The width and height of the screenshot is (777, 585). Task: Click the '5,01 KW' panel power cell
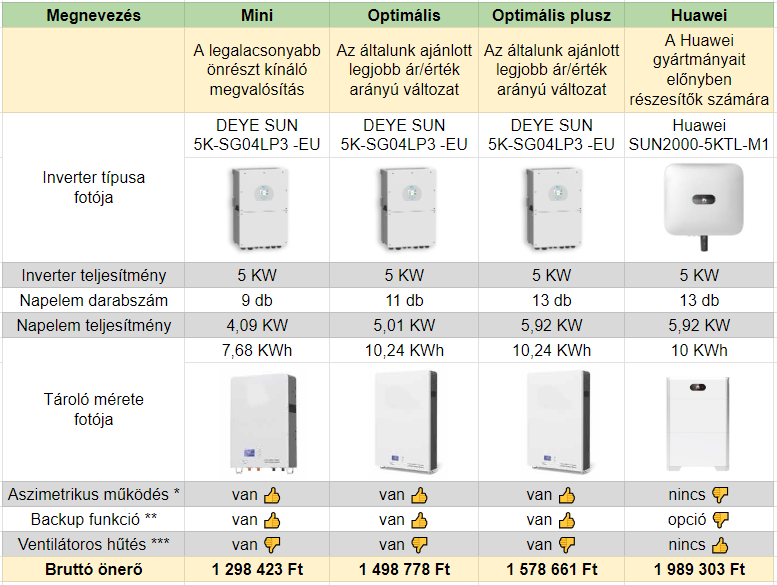(404, 325)
